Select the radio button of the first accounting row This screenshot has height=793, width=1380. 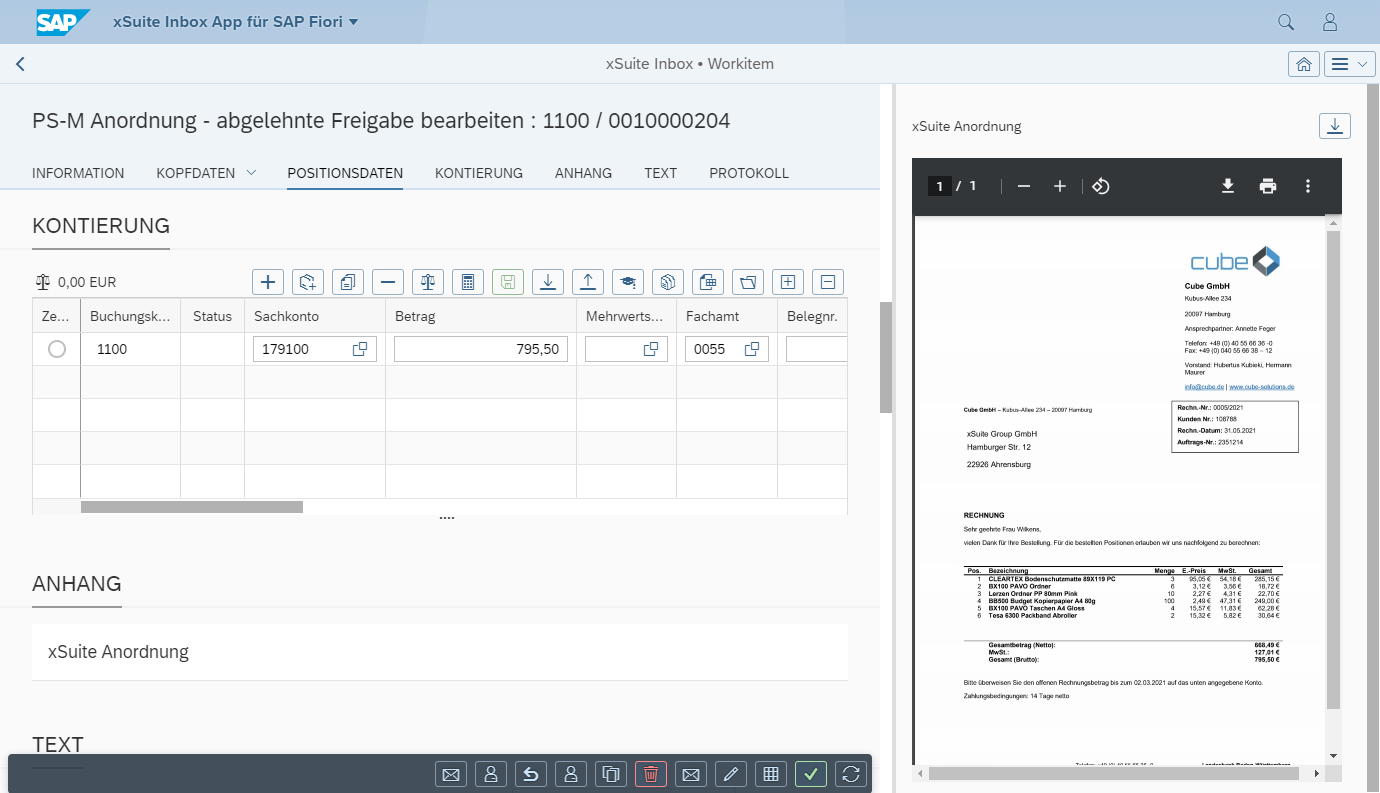(x=56, y=349)
